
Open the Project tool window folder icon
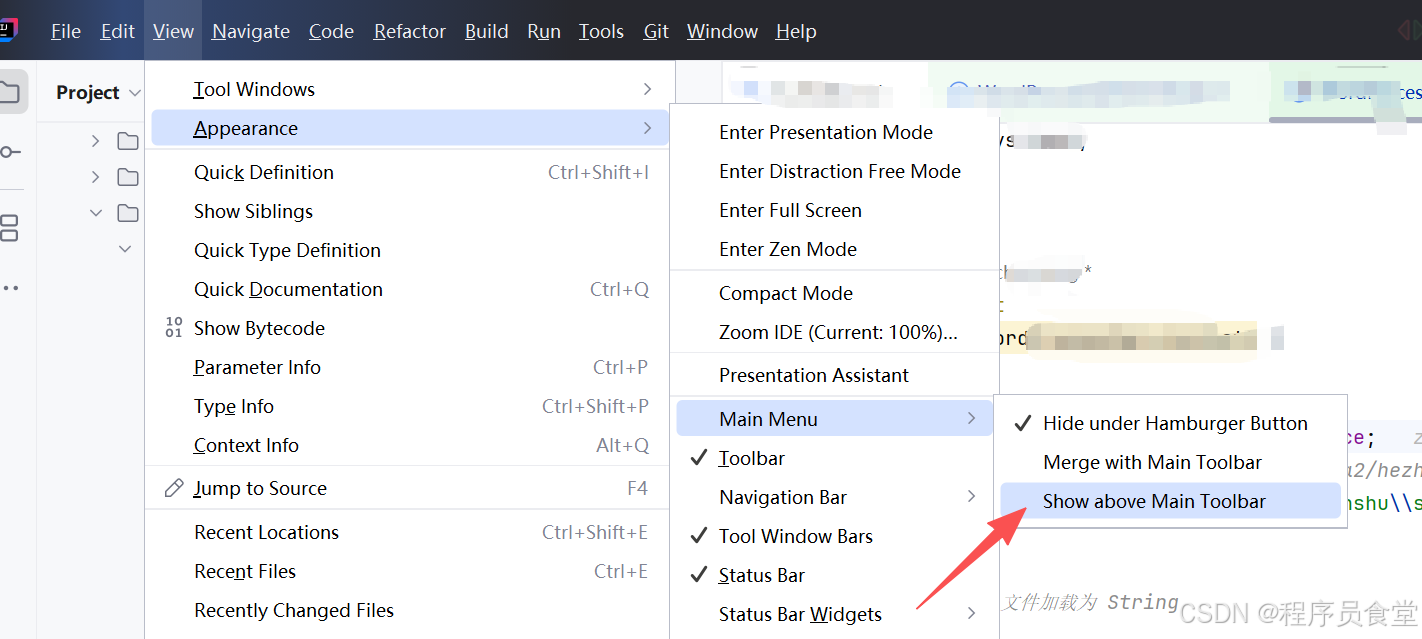10,92
